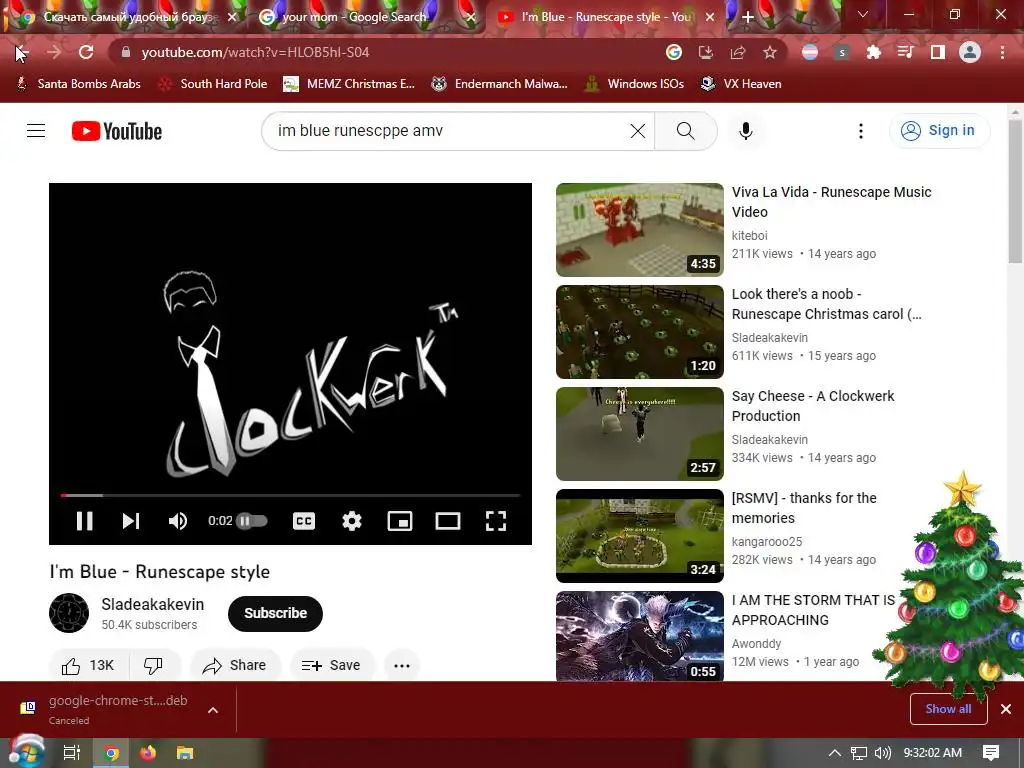Like the video with 13K likes
This screenshot has height=768, width=1024.
click(x=88, y=665)
